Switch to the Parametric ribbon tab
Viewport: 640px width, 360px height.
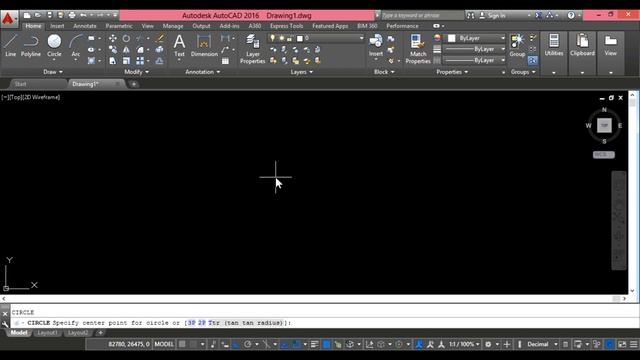click(x=119, y=26)
